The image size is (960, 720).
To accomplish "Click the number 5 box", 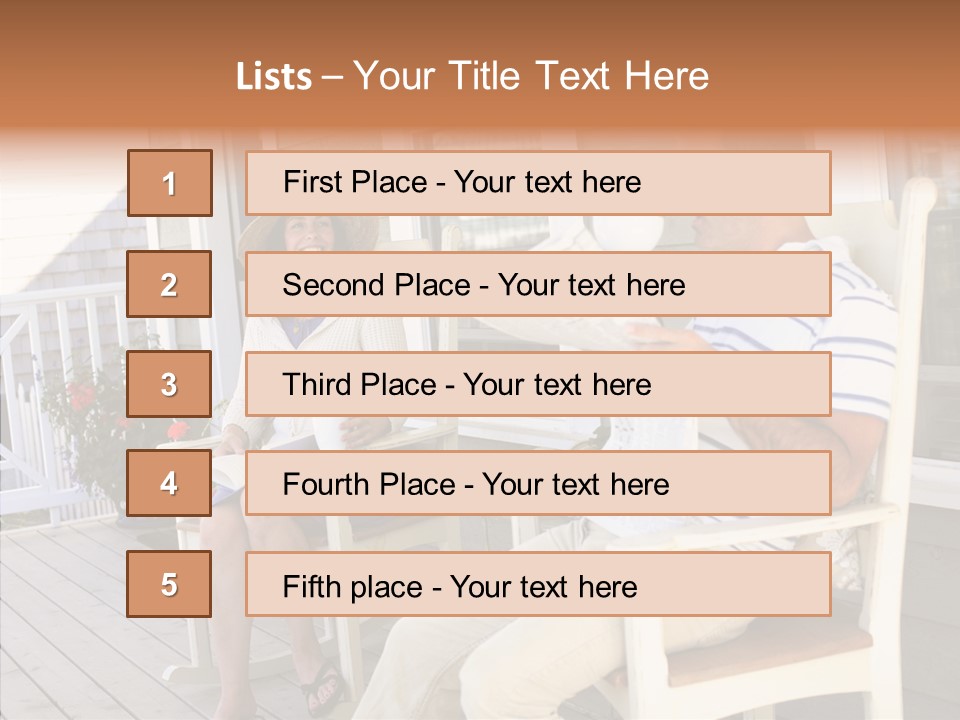I will pos(170,584).
